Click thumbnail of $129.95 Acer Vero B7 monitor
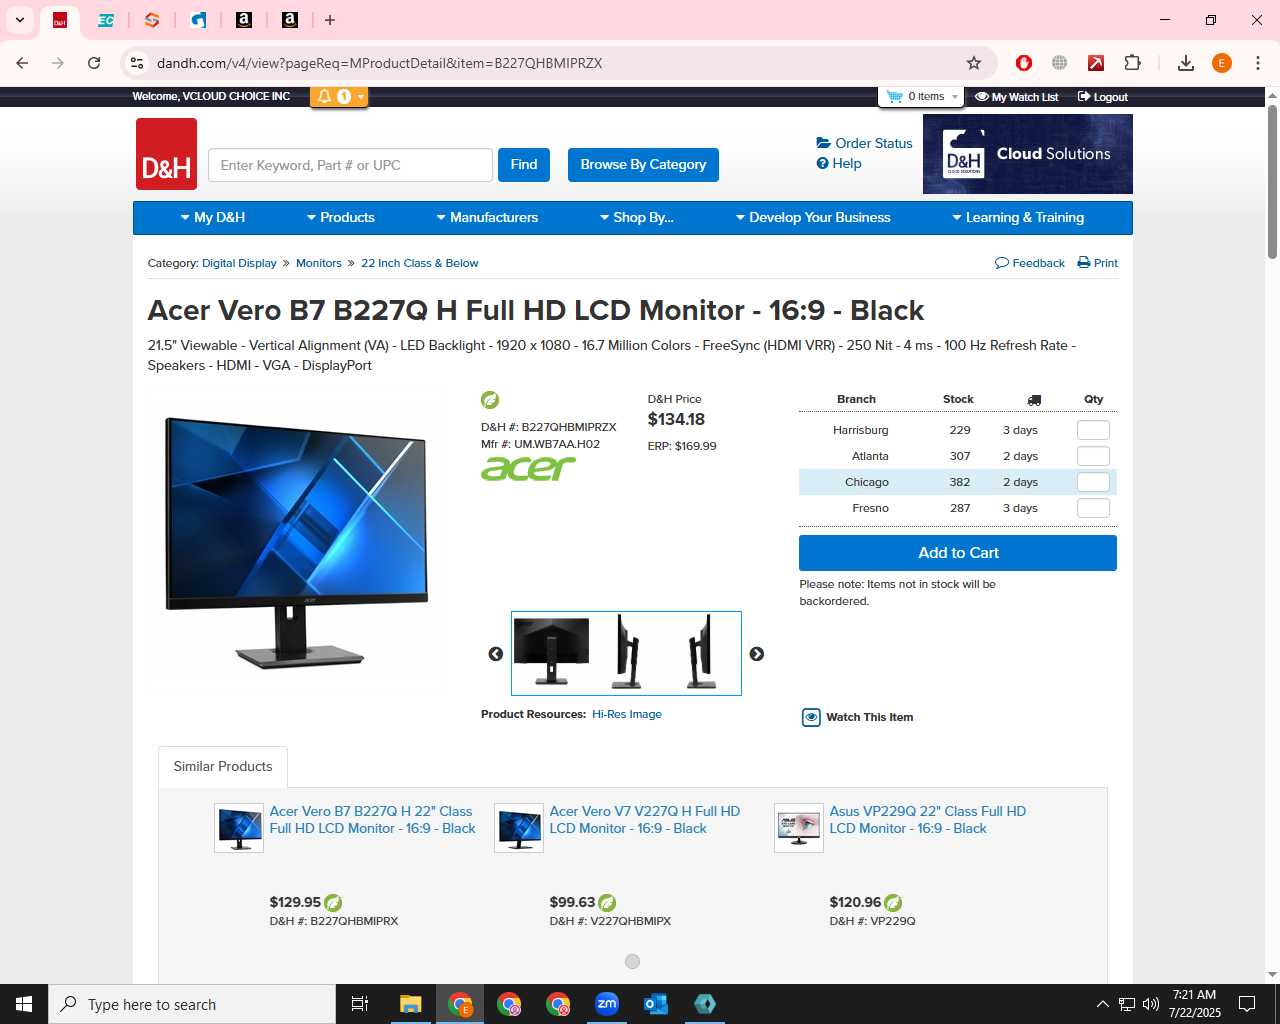This screenshot has height=1024, width=1280. [239, 828]
